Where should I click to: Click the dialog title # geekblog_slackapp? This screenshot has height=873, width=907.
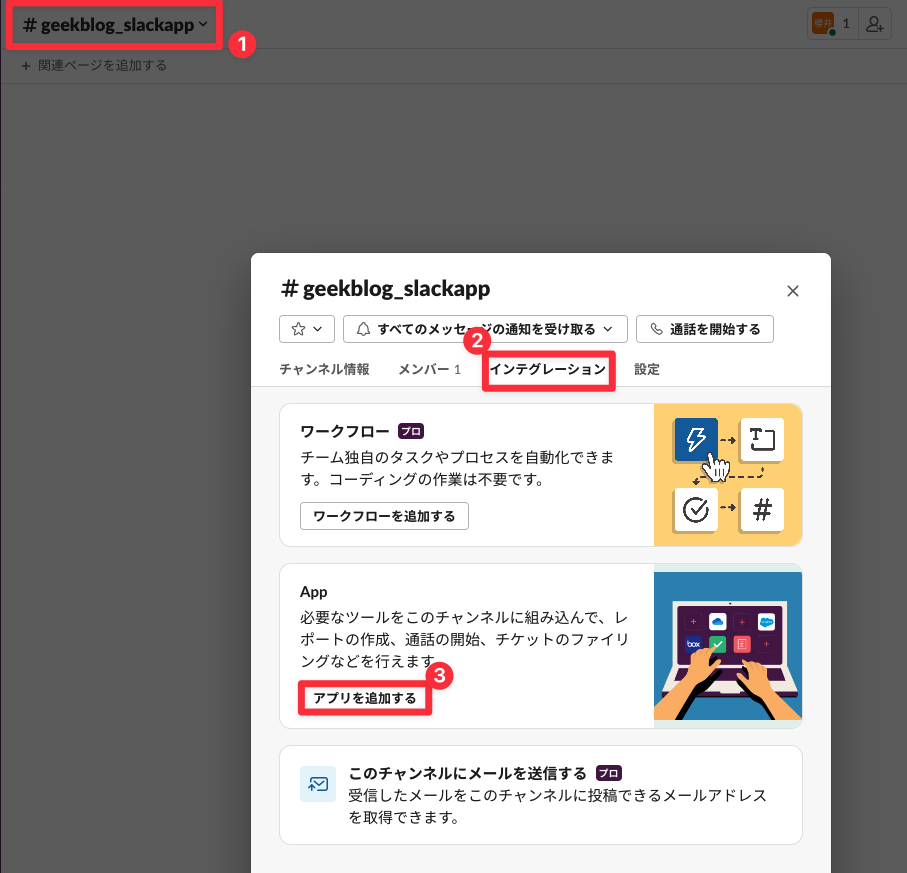(x=385, y=288)
